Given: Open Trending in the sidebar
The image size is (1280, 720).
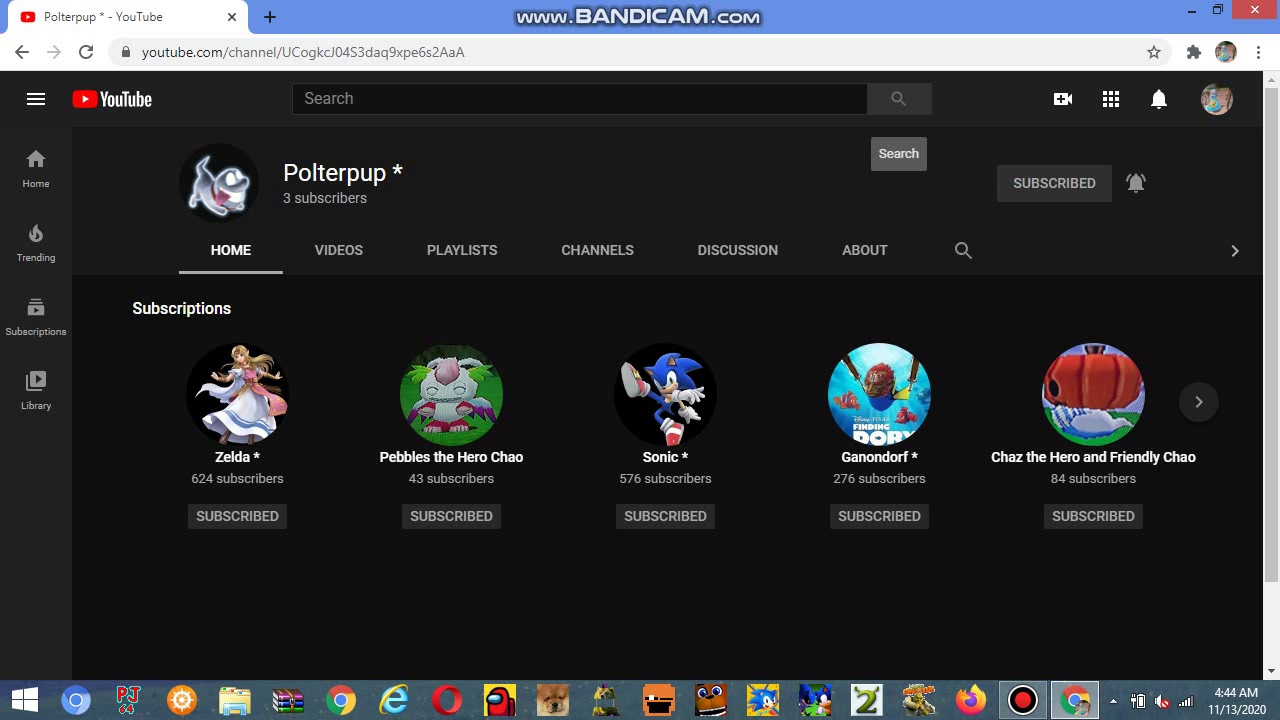Looking at the screenshot, I should click(36, 243).
